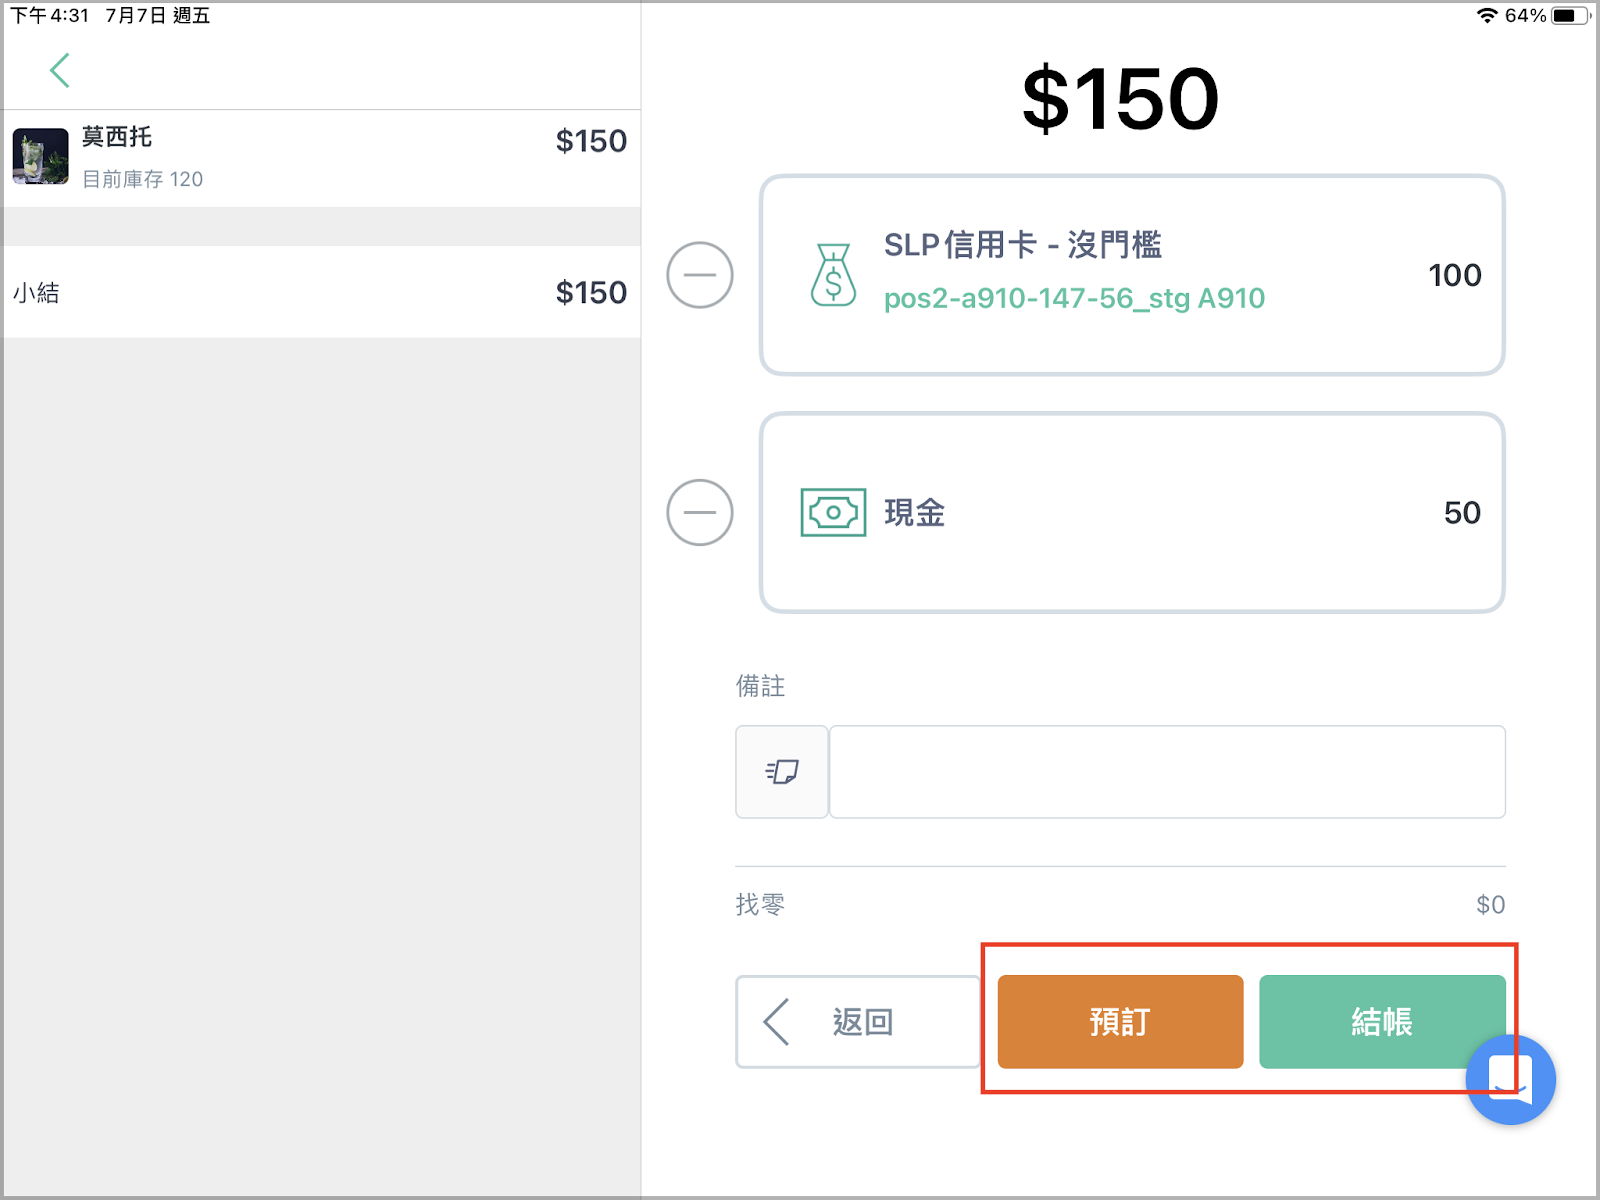This screenshot has width=1600, height=1200.
Task: Click the 返回 back button
Action: (858, 1022)
